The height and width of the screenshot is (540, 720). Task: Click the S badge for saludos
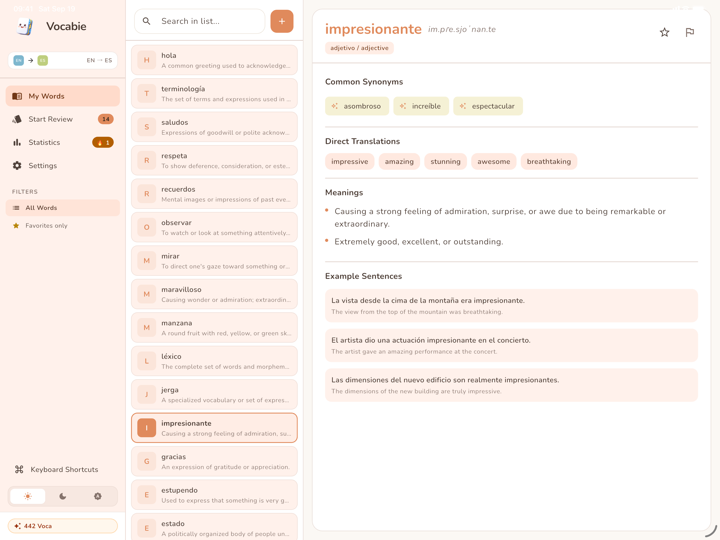[146, 127]
